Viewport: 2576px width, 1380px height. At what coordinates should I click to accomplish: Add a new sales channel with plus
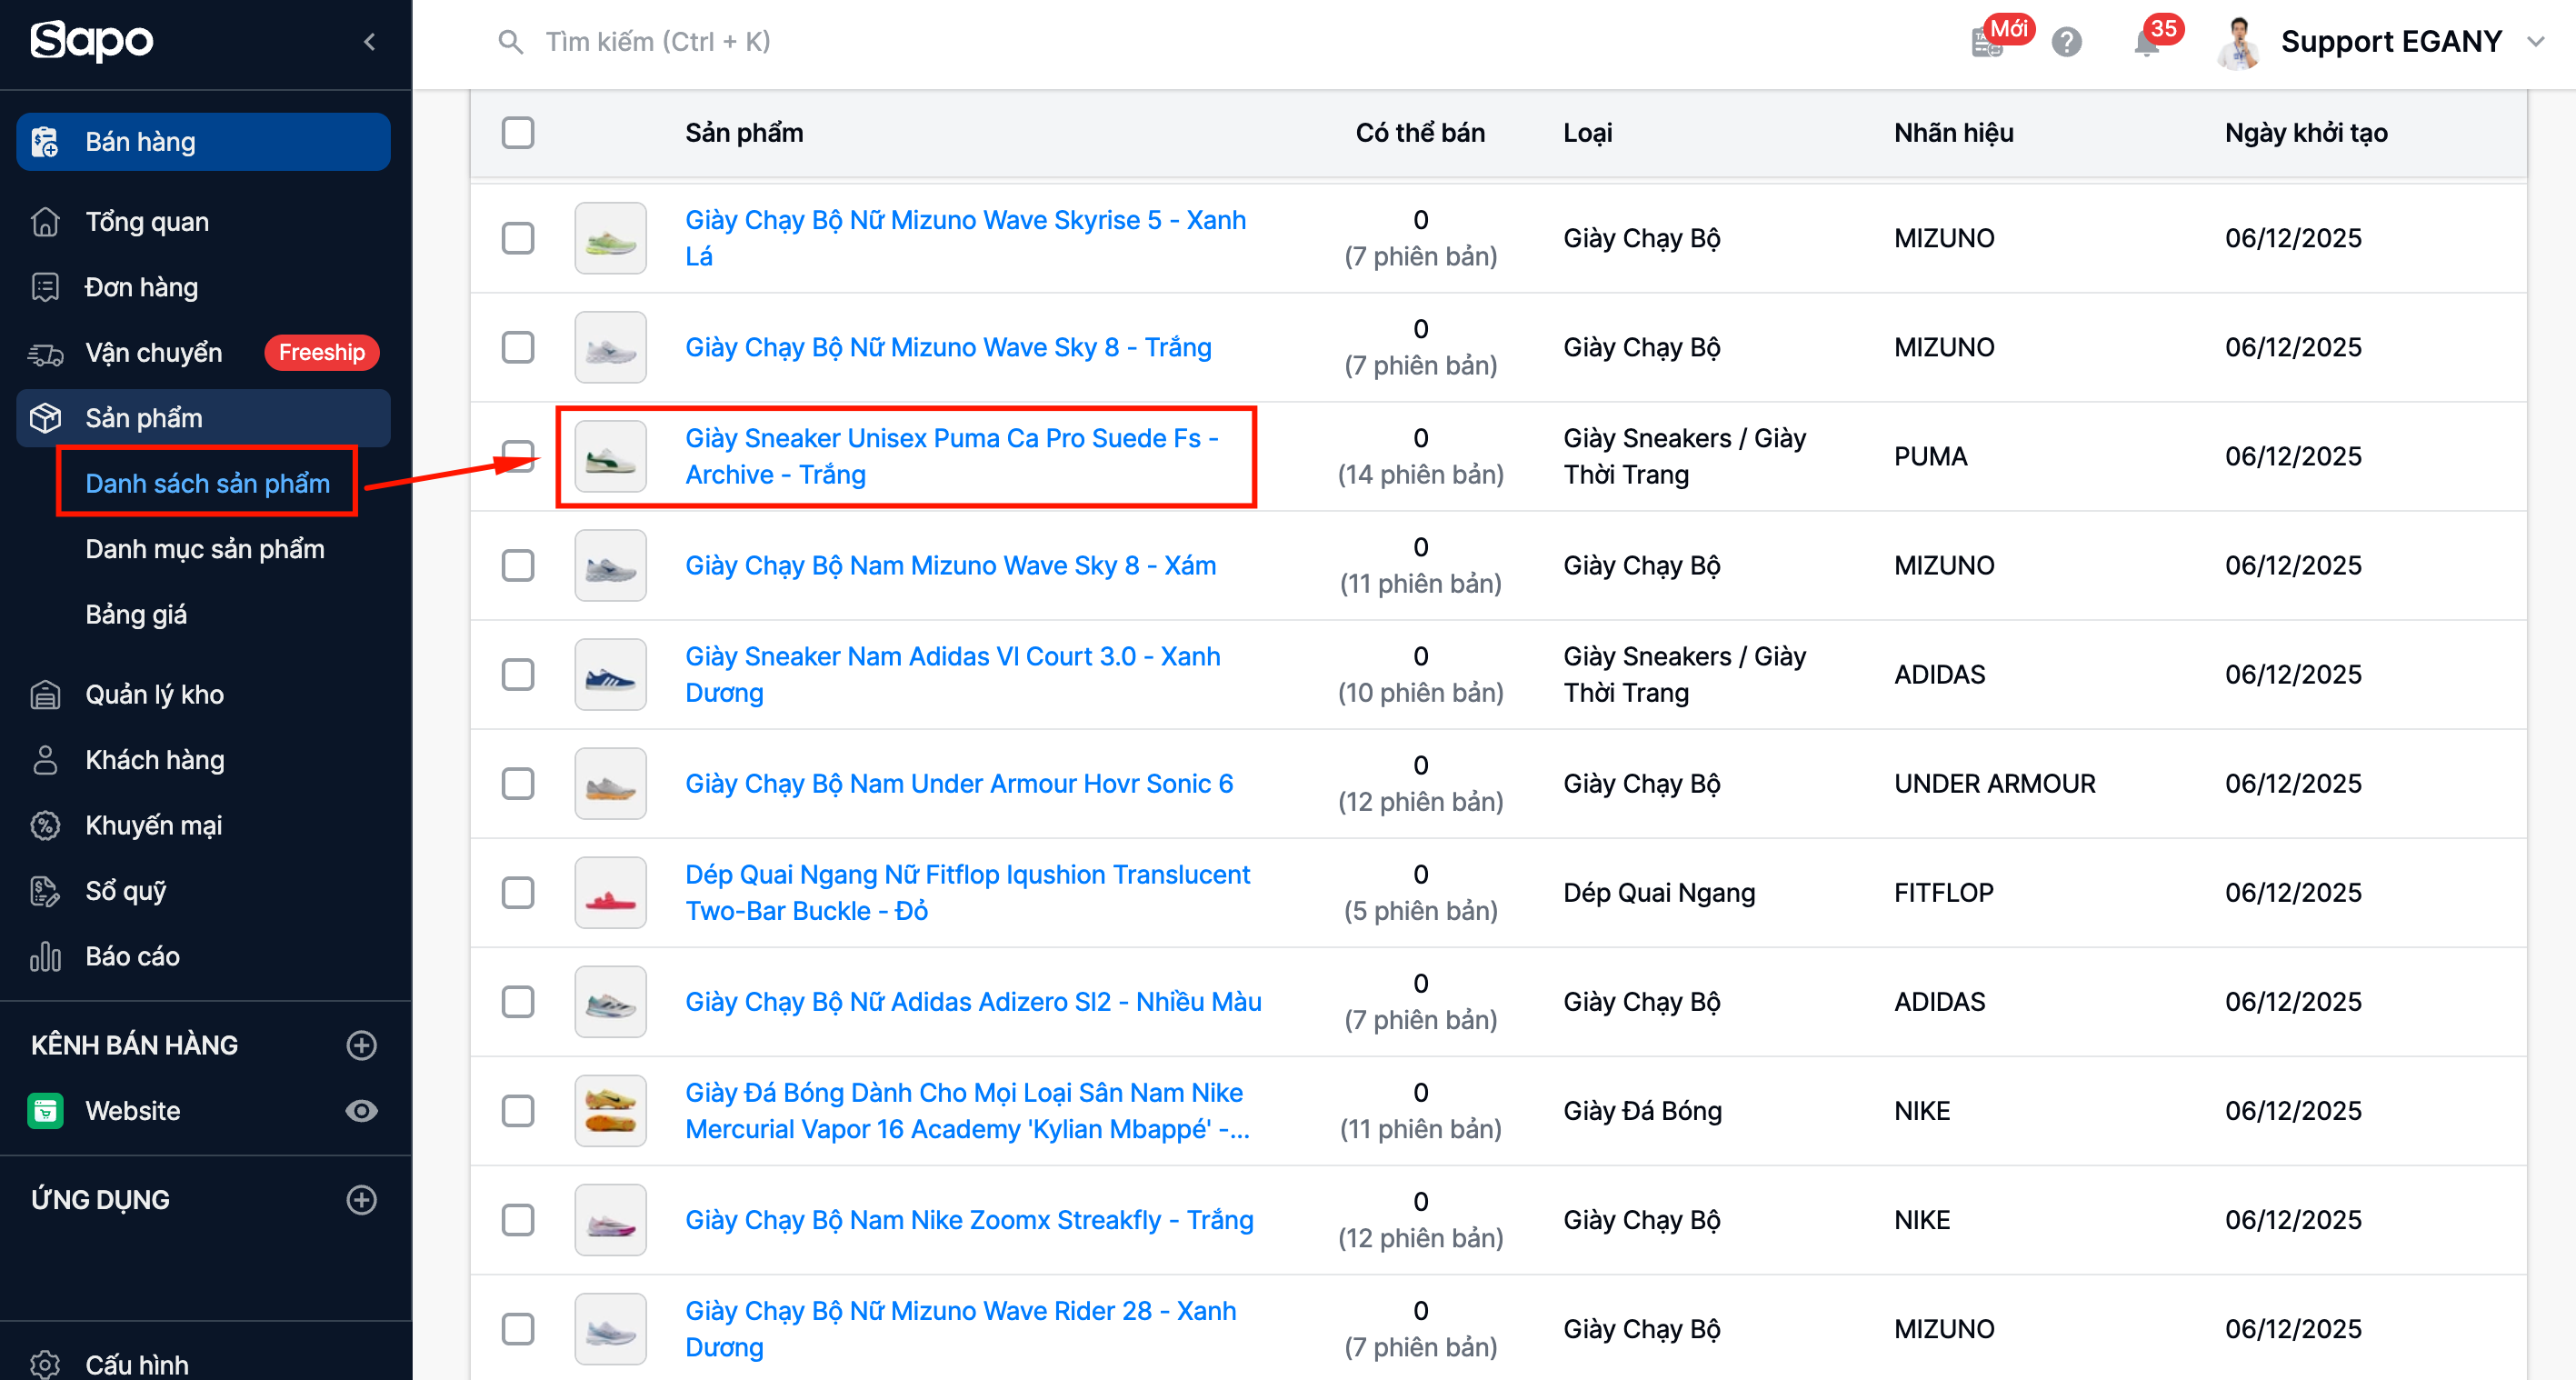(361, 1045)
